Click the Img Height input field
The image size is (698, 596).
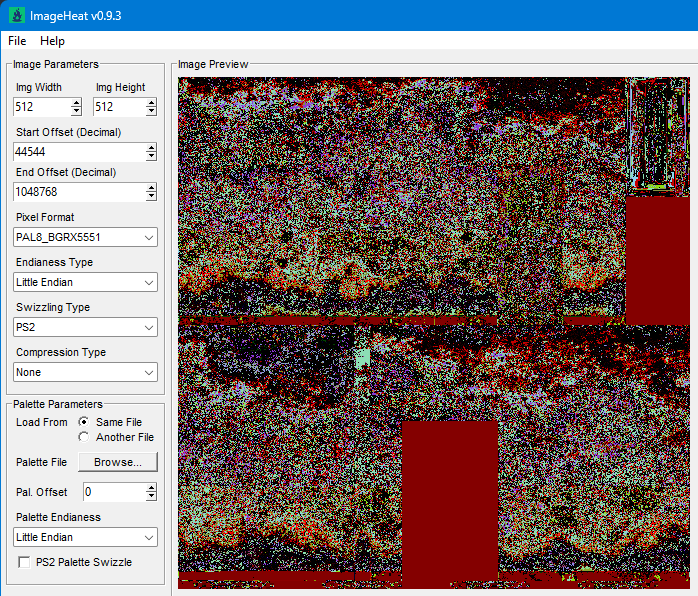coord(119,107)
